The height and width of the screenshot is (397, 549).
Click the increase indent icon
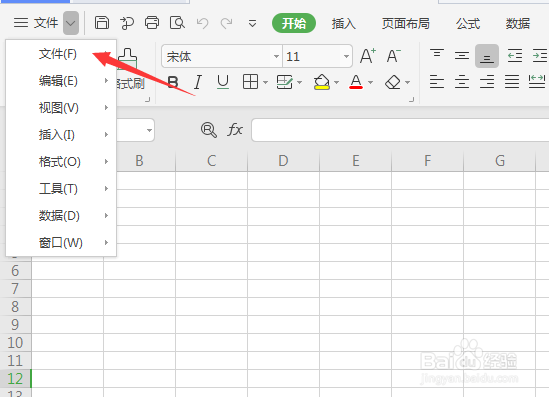(540, 56)
